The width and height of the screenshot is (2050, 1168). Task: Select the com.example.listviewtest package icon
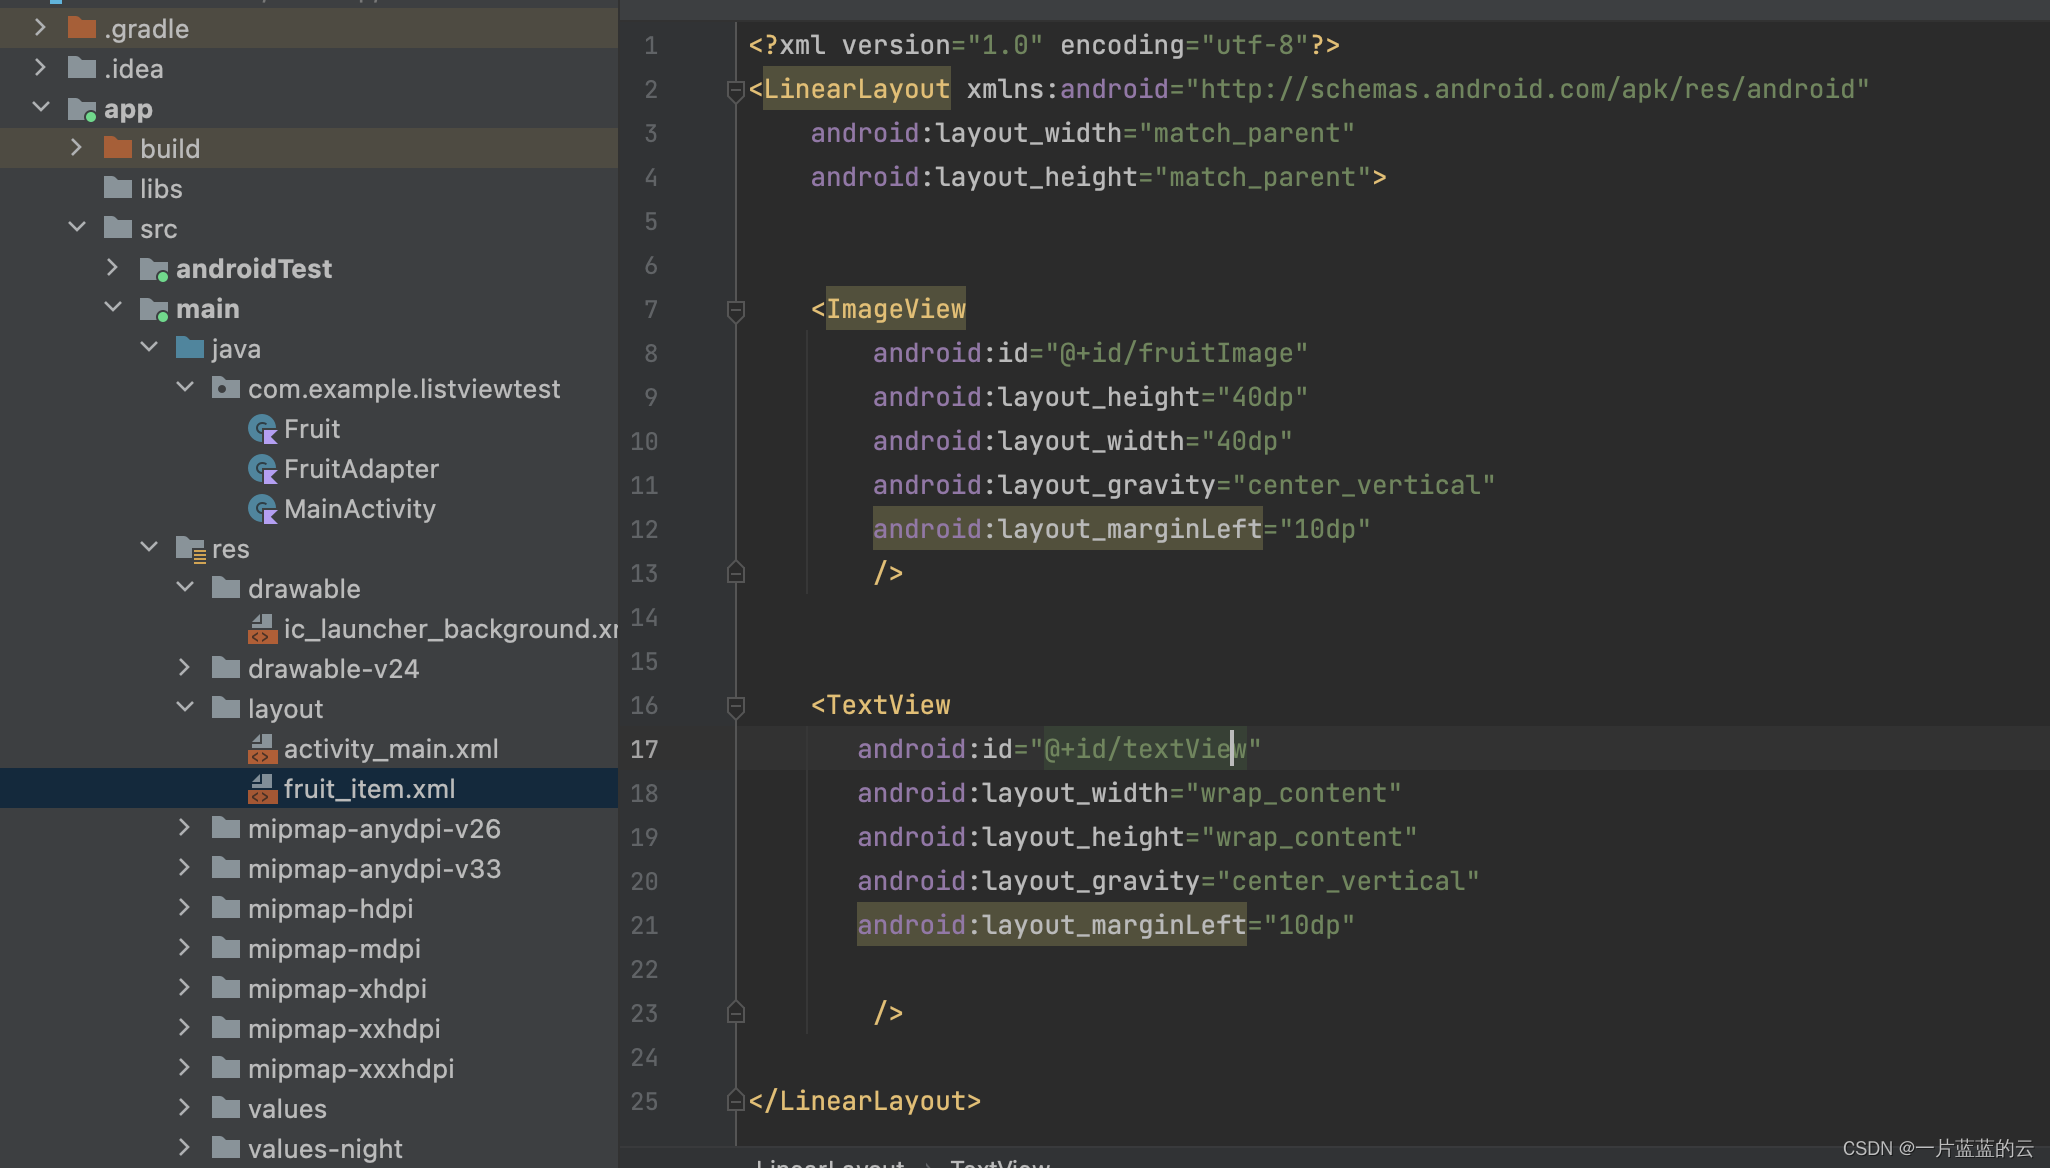coord(226,389)
